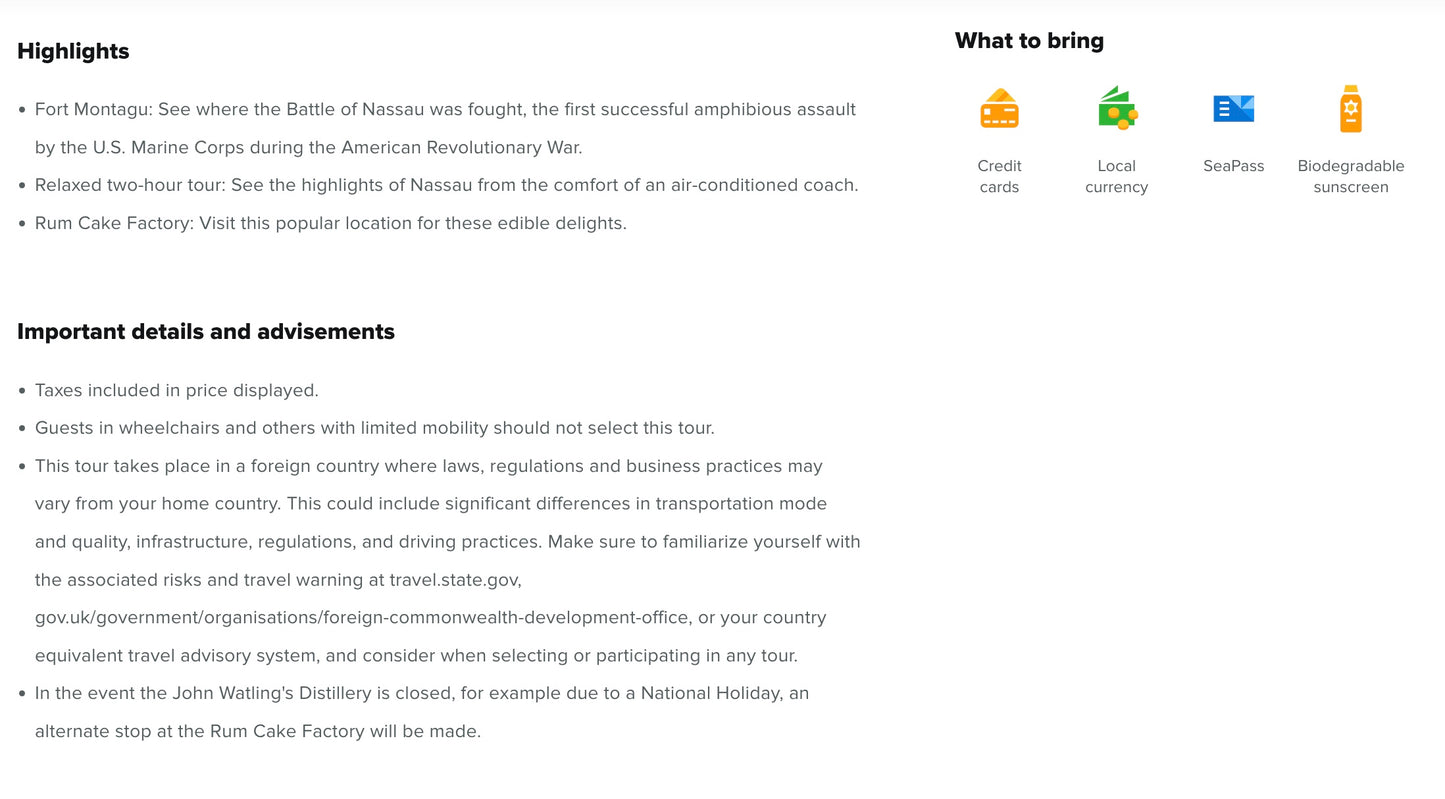The width and height of the screenshot is (1445, 799).
Task: Click the "What to bring" heading
Action: 1029,41
